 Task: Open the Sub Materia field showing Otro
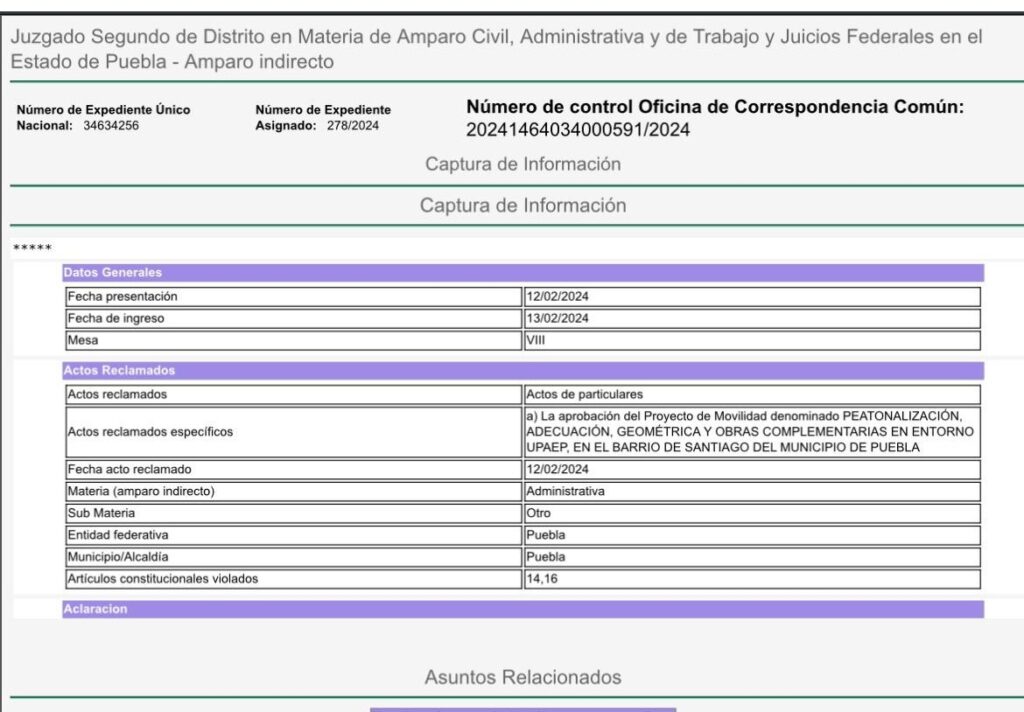pos(752,513)
